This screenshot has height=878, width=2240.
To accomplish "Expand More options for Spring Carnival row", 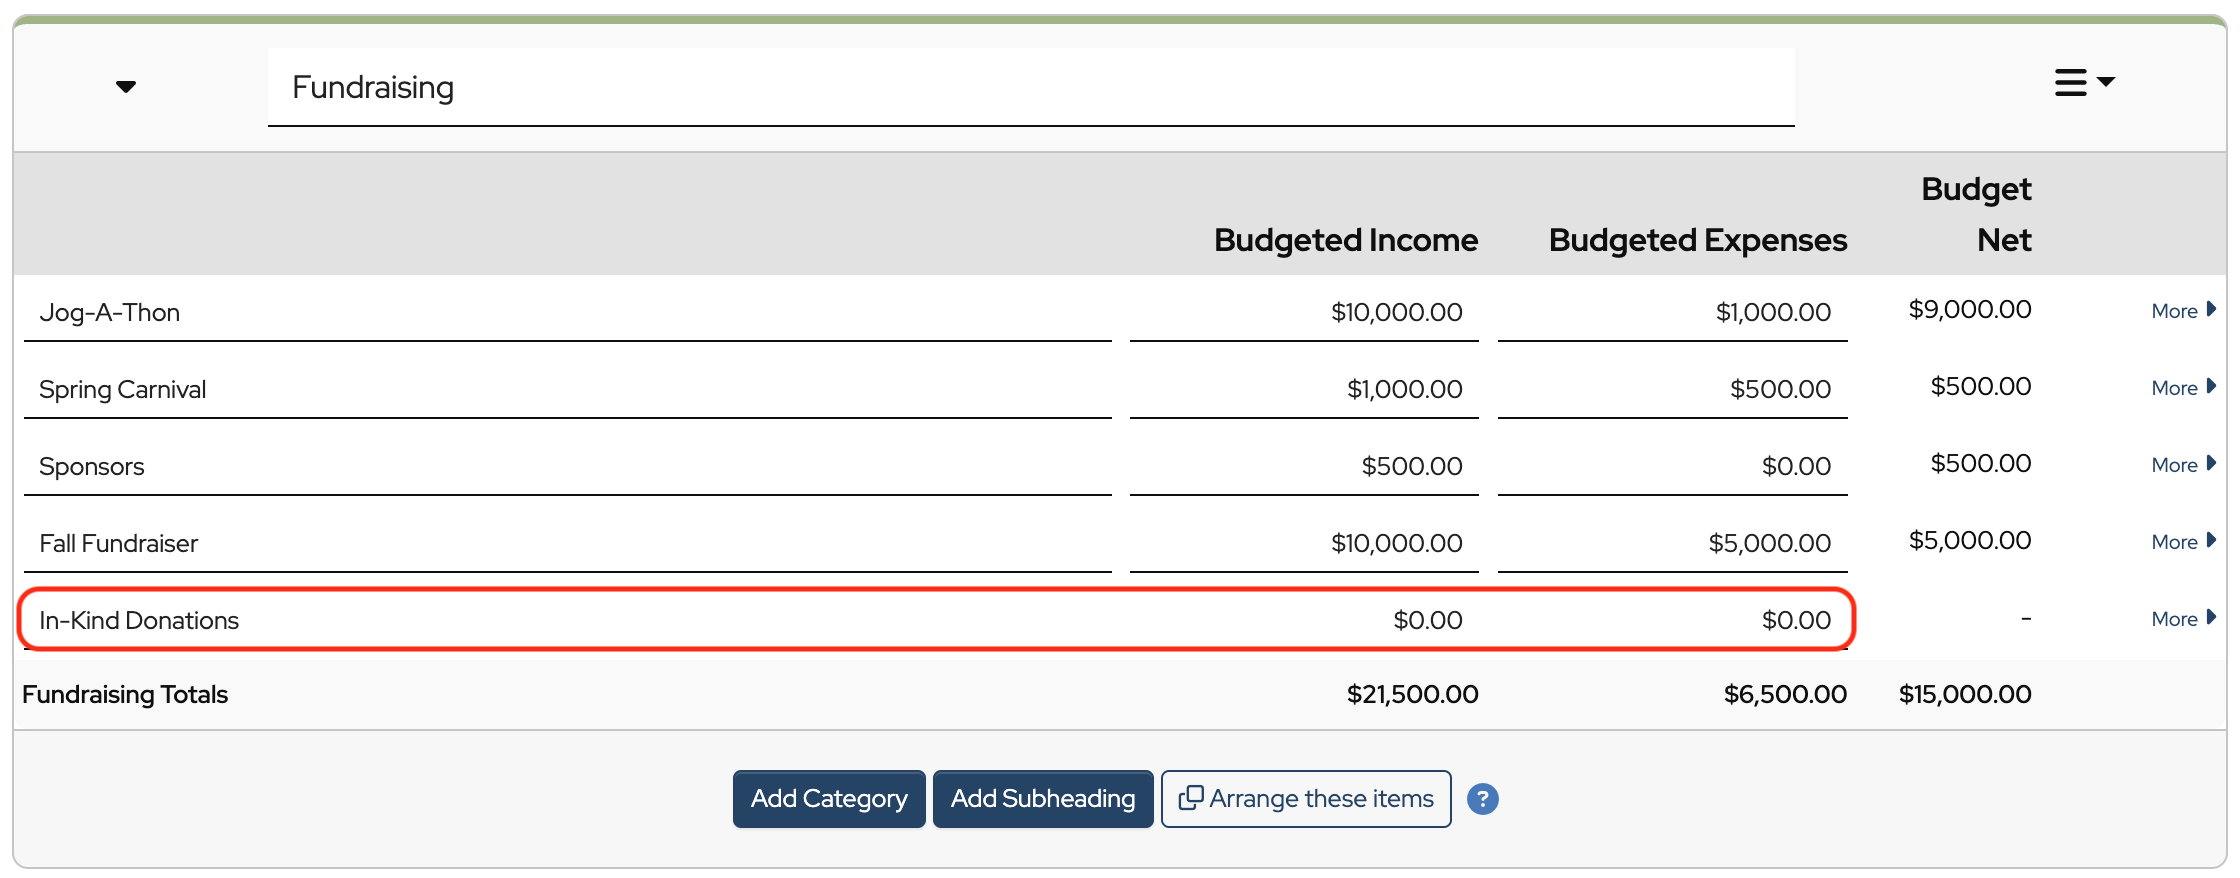I will pos(2182,388).
